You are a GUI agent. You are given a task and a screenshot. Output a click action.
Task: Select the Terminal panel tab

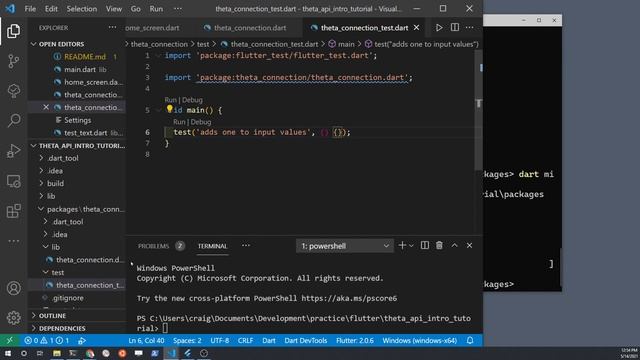tap(212, 246)
